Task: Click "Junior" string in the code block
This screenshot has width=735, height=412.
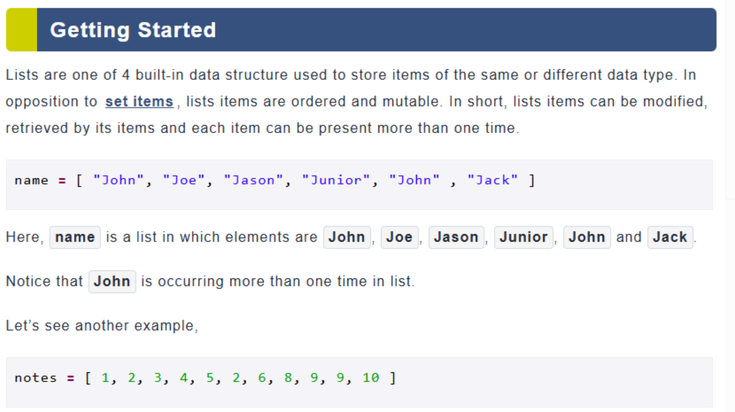Action: pos(336,180)
